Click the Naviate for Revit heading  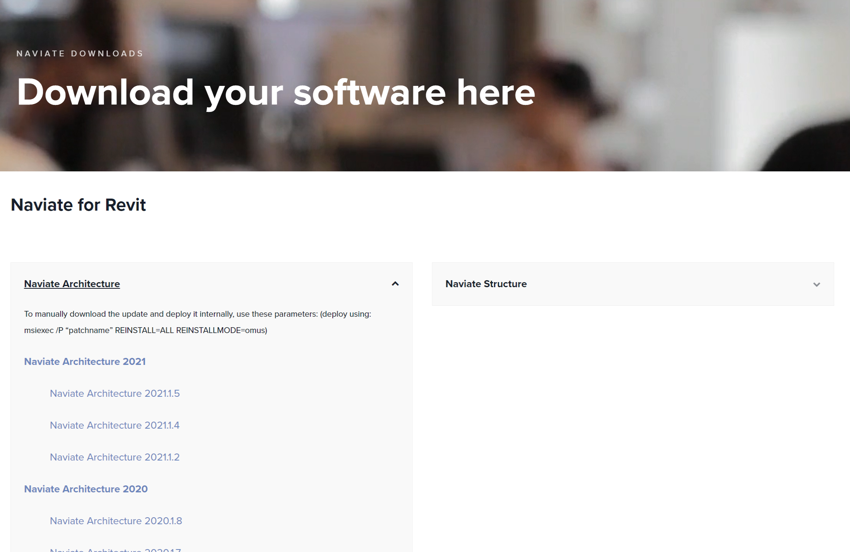click(x=79, y=205)
